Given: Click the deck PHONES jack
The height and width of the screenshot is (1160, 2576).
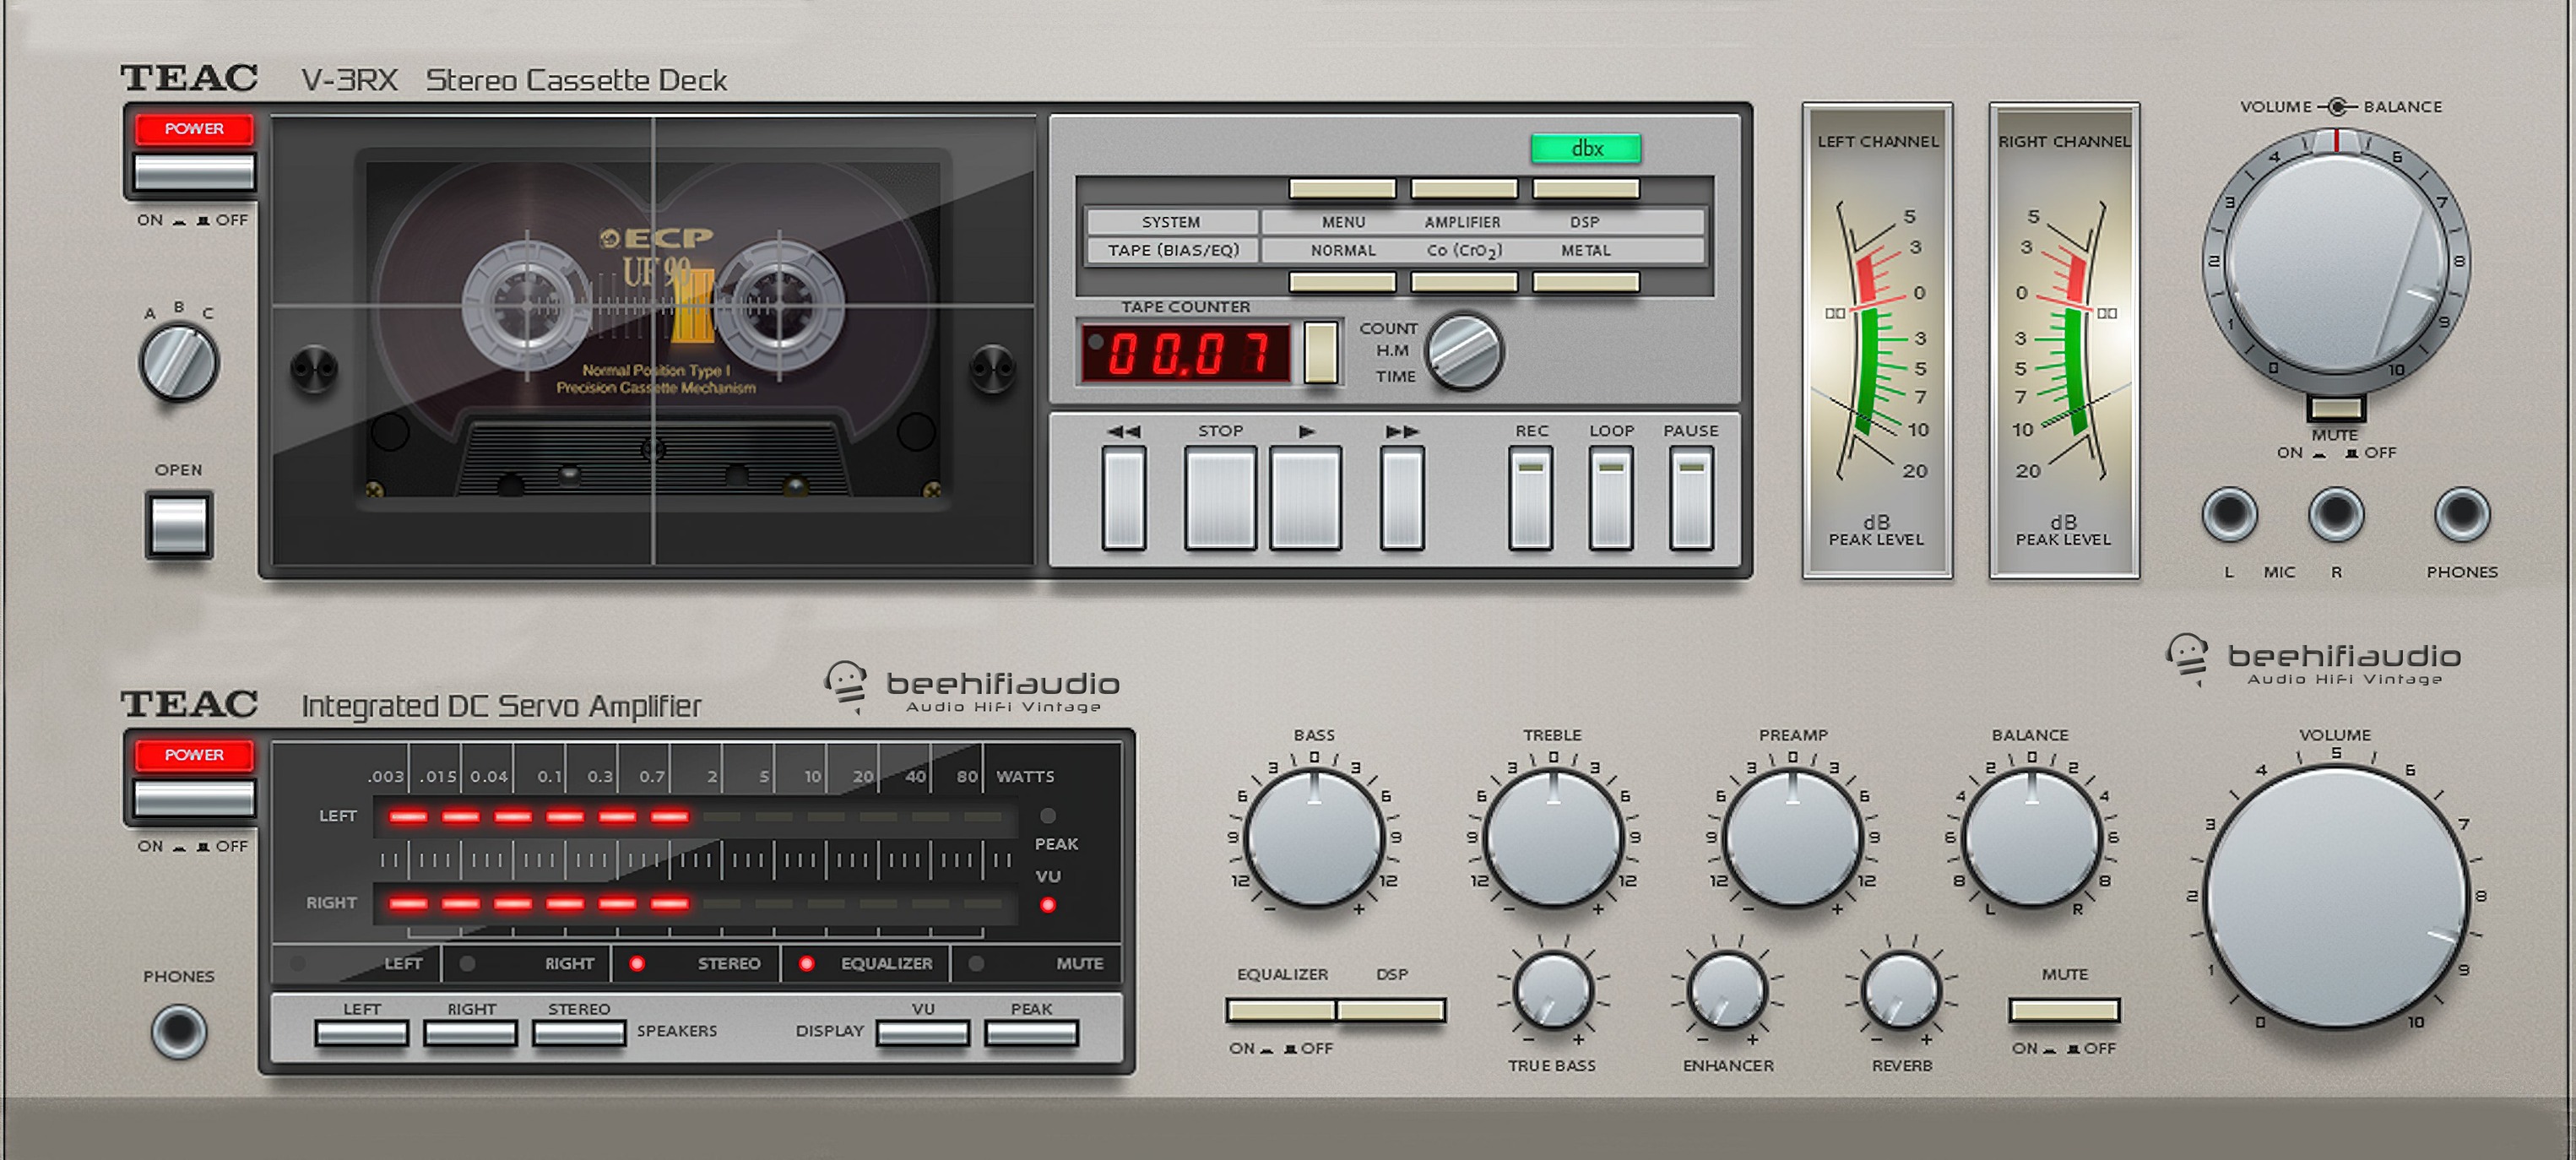Looking at the screenshot, I should (2462, 514).
